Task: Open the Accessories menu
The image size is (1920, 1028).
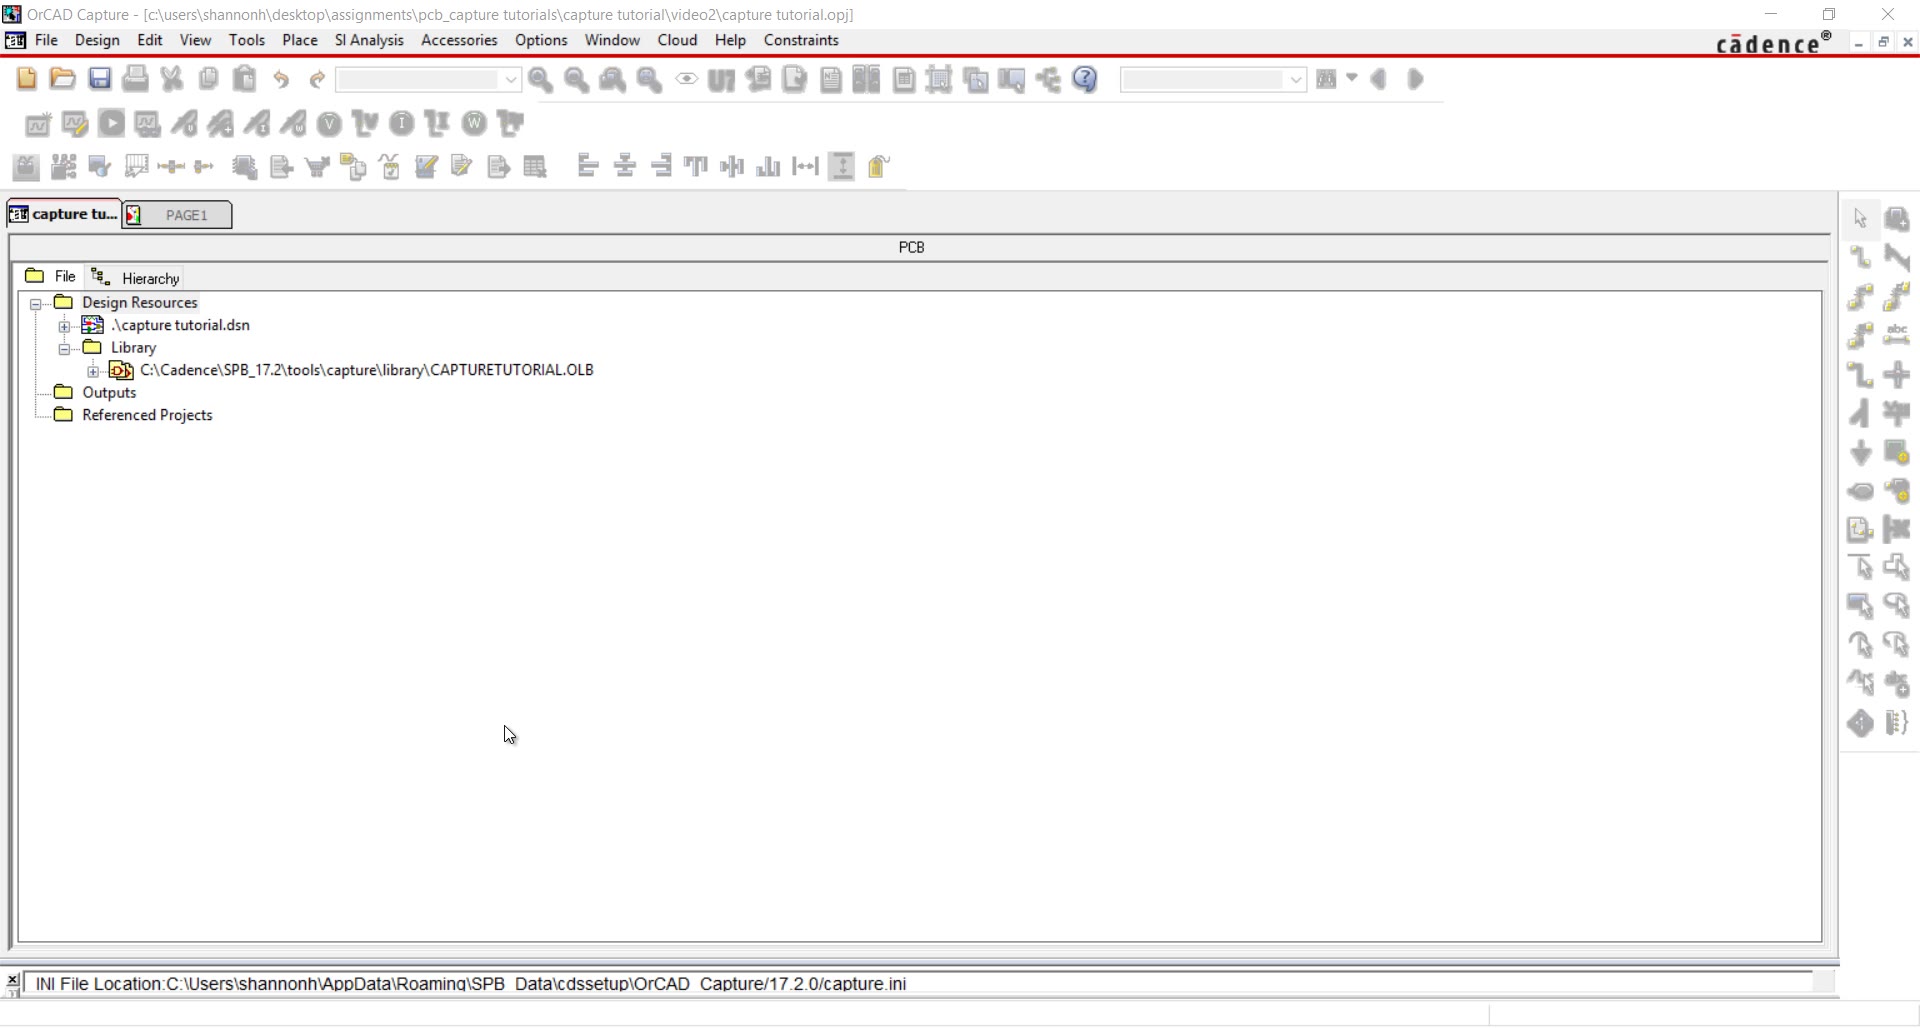Action: point(459,40)
